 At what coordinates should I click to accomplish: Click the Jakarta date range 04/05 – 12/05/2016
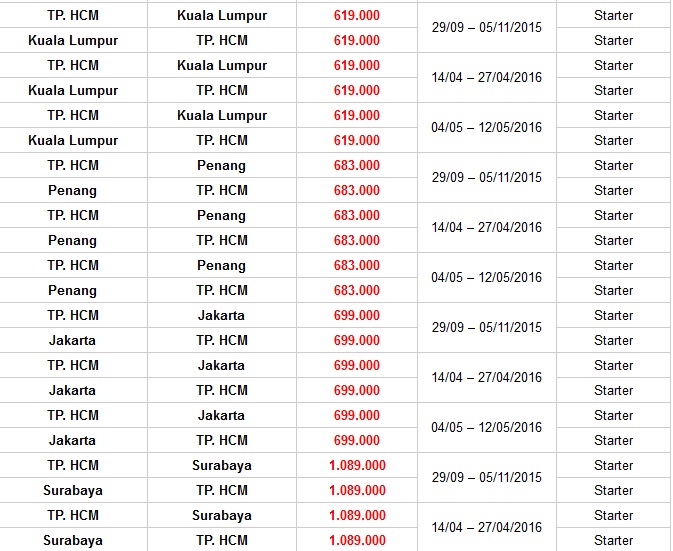click(487, 427)
